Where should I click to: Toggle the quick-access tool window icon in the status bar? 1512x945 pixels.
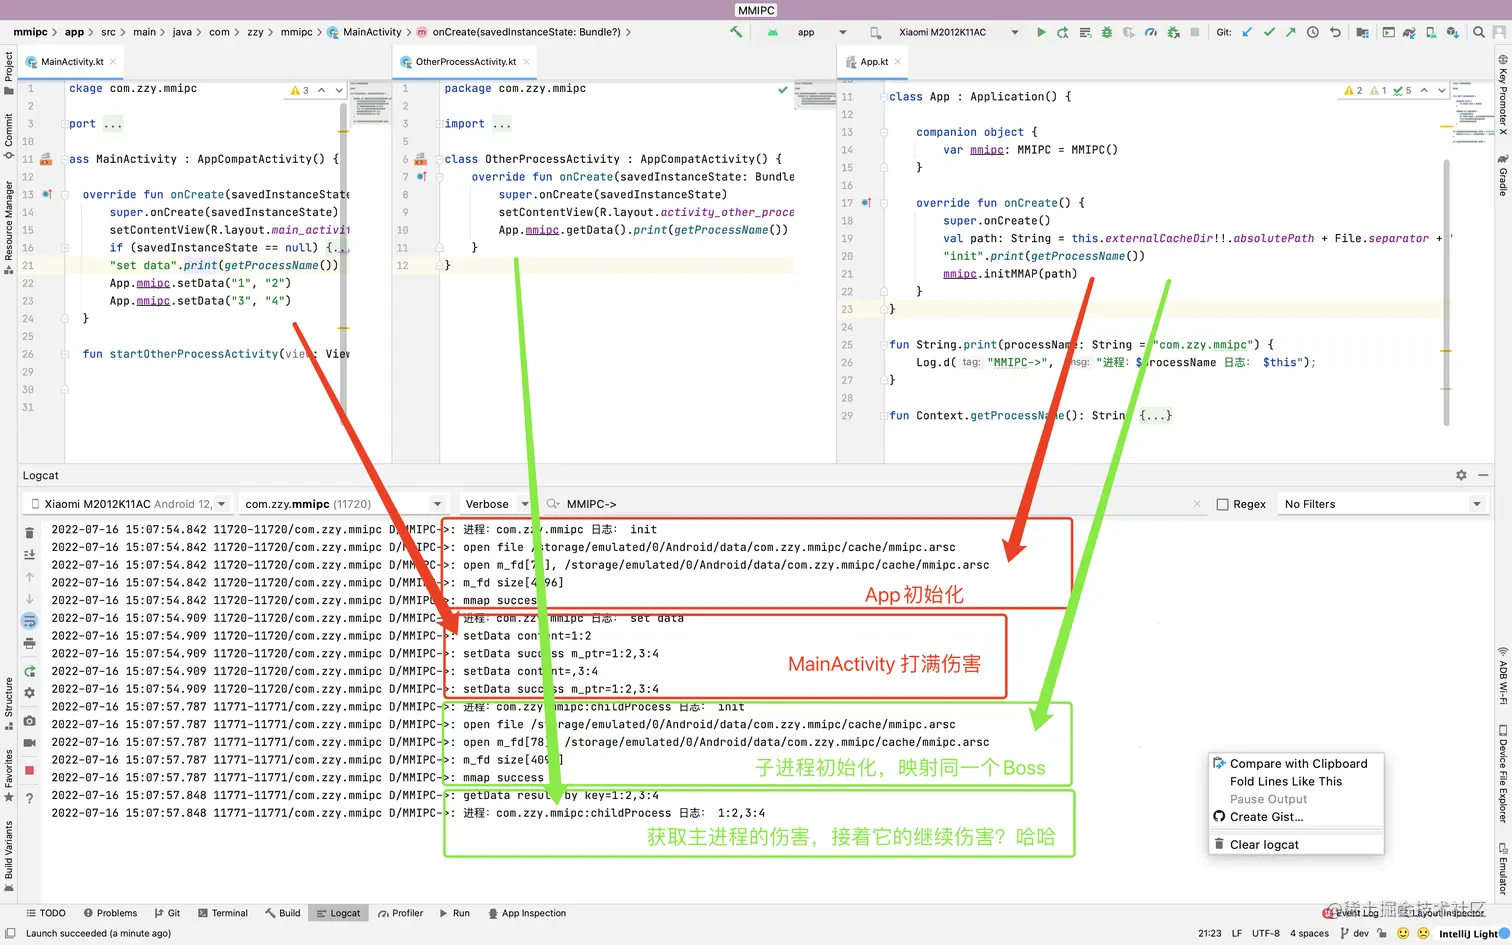pos(9,933)
